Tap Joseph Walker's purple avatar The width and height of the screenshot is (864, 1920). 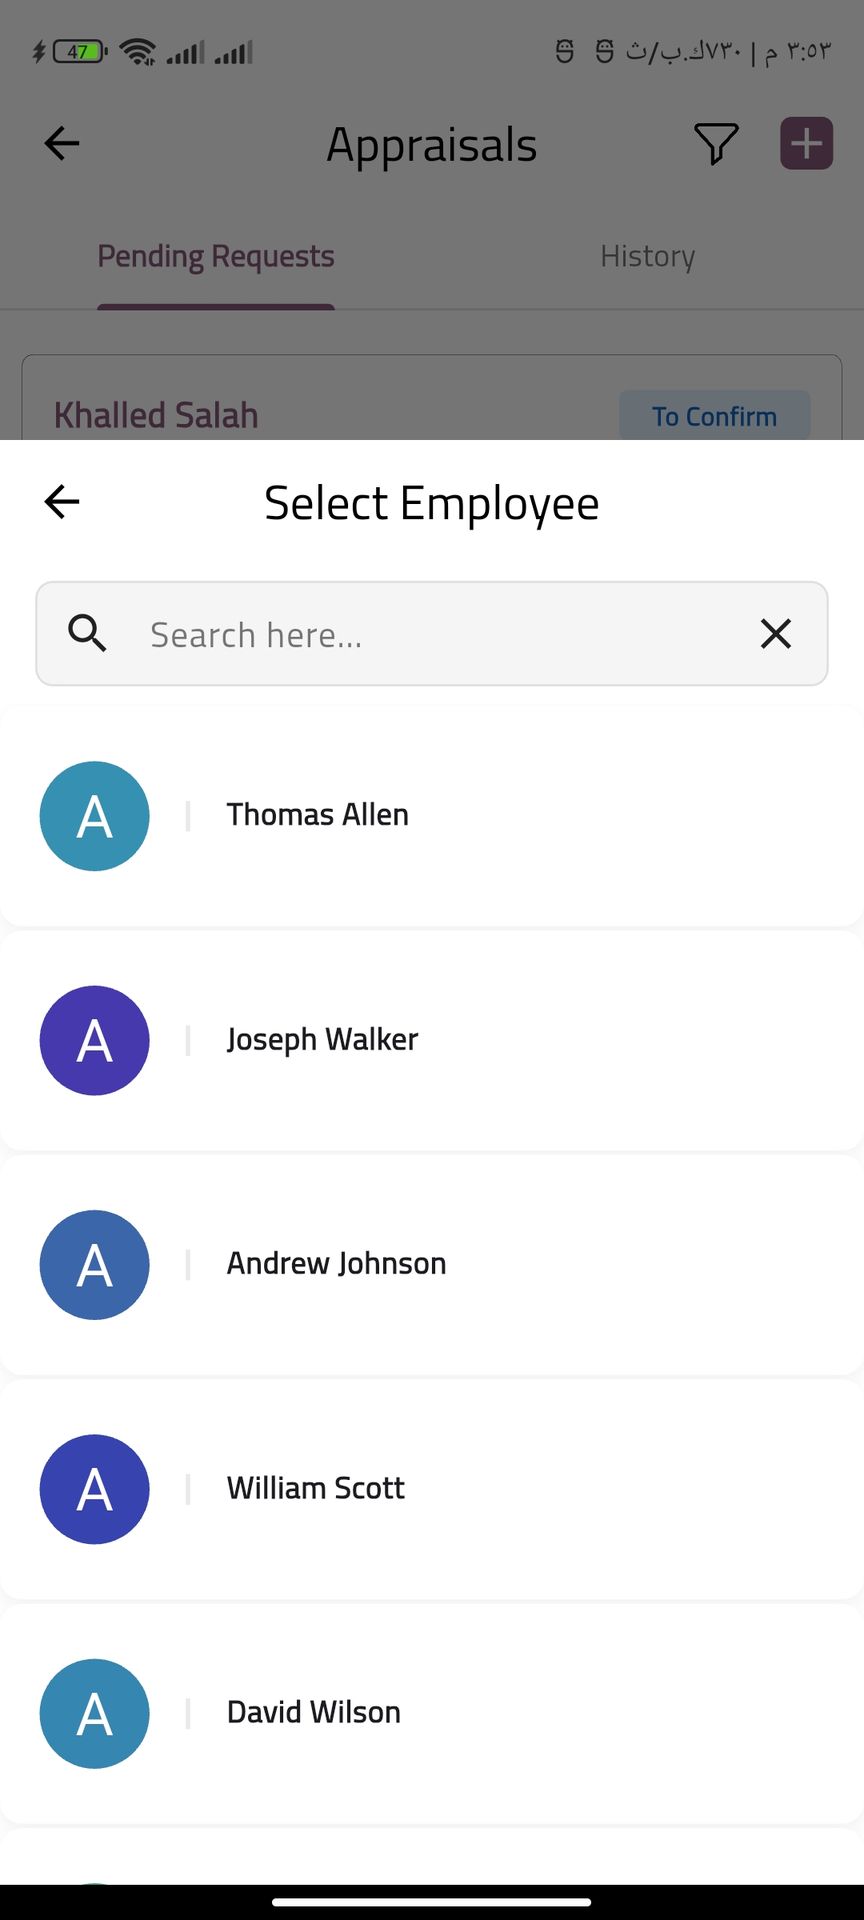click(95, 1041)
